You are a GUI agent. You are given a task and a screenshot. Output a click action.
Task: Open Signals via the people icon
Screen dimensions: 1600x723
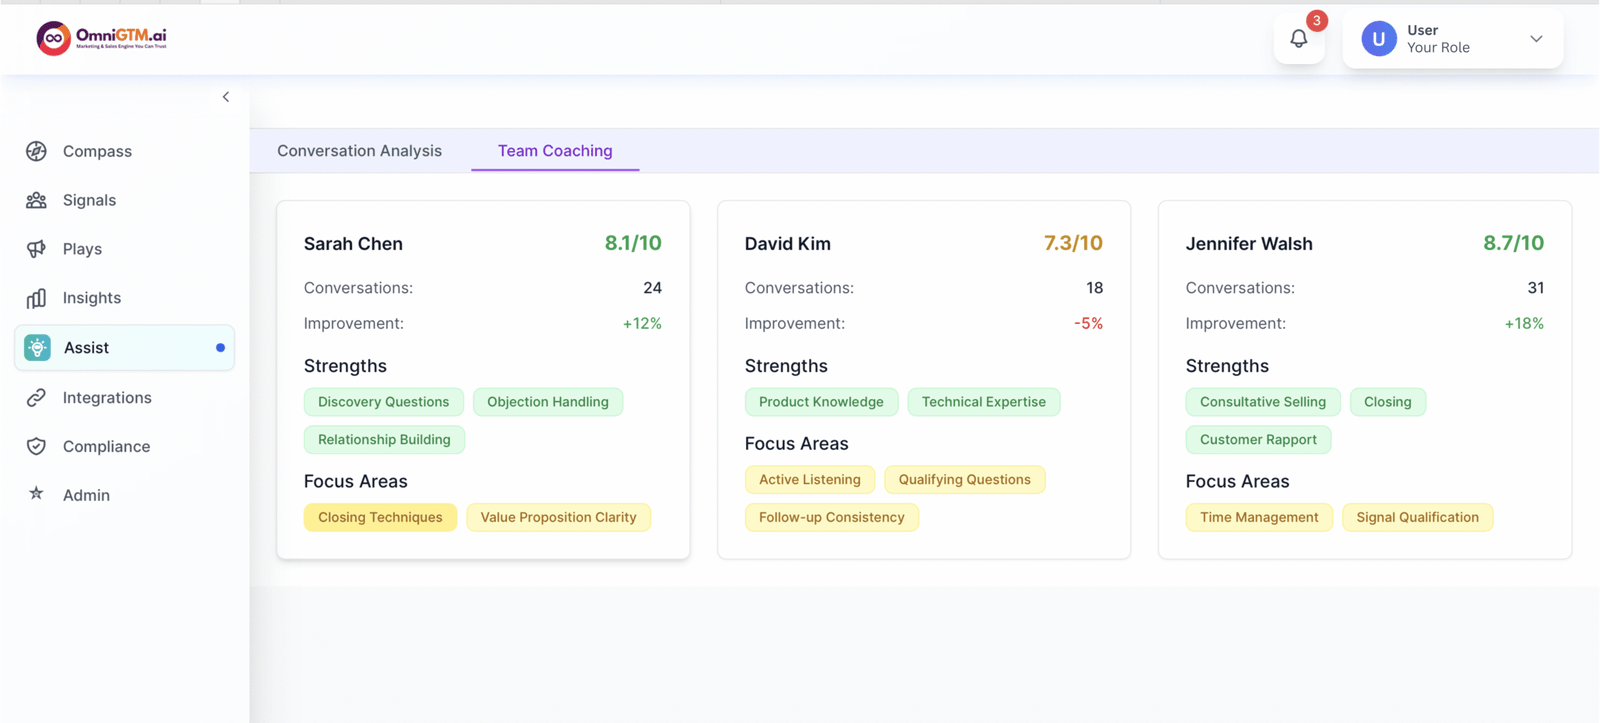tap(37, 200)
